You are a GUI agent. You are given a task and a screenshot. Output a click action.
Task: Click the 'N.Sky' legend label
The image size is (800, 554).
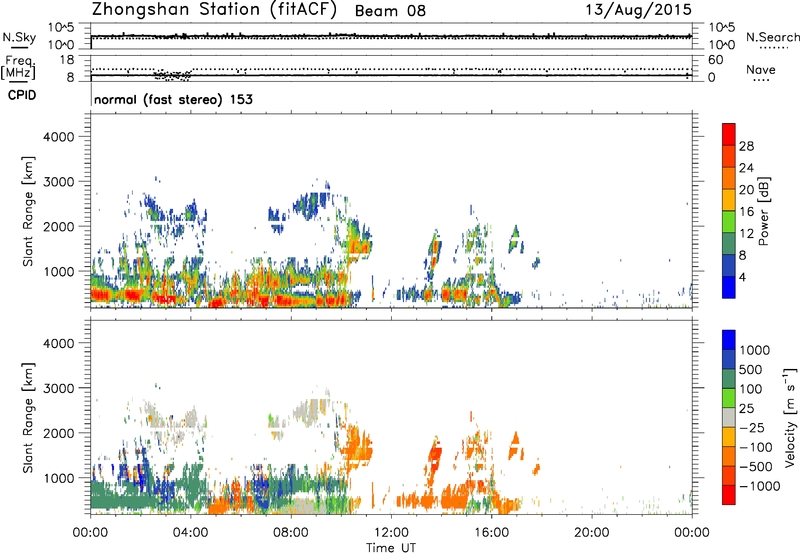pos(19,37)
